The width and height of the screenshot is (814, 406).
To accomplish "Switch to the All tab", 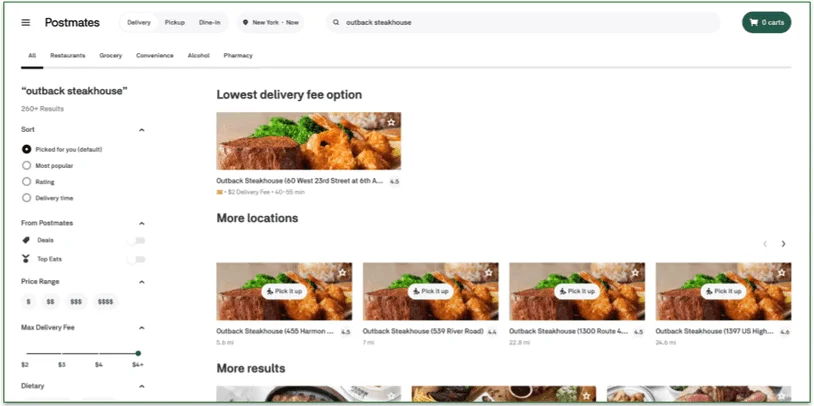I will [x=32, y=56].
